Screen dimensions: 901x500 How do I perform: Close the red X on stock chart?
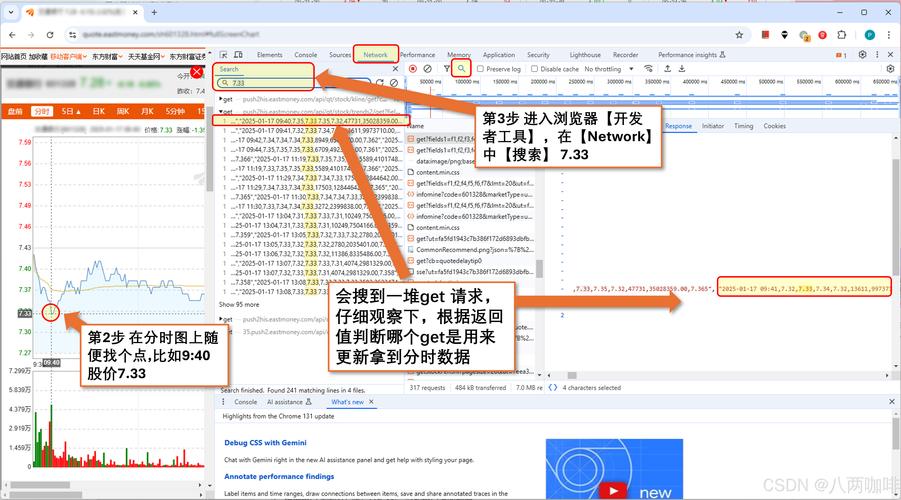(x=197, y=72)
